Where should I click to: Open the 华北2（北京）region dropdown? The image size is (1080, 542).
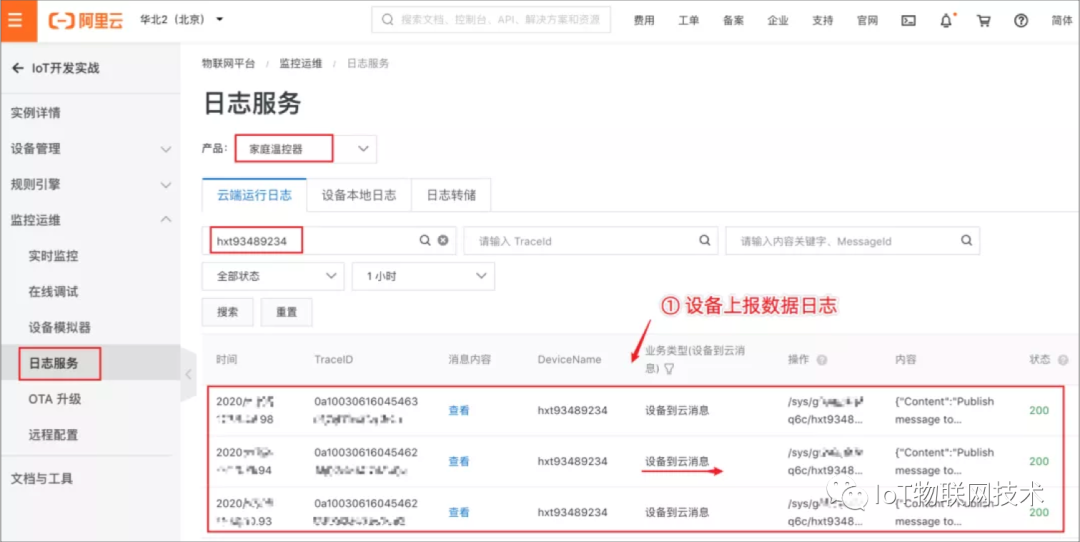[182, 19]
